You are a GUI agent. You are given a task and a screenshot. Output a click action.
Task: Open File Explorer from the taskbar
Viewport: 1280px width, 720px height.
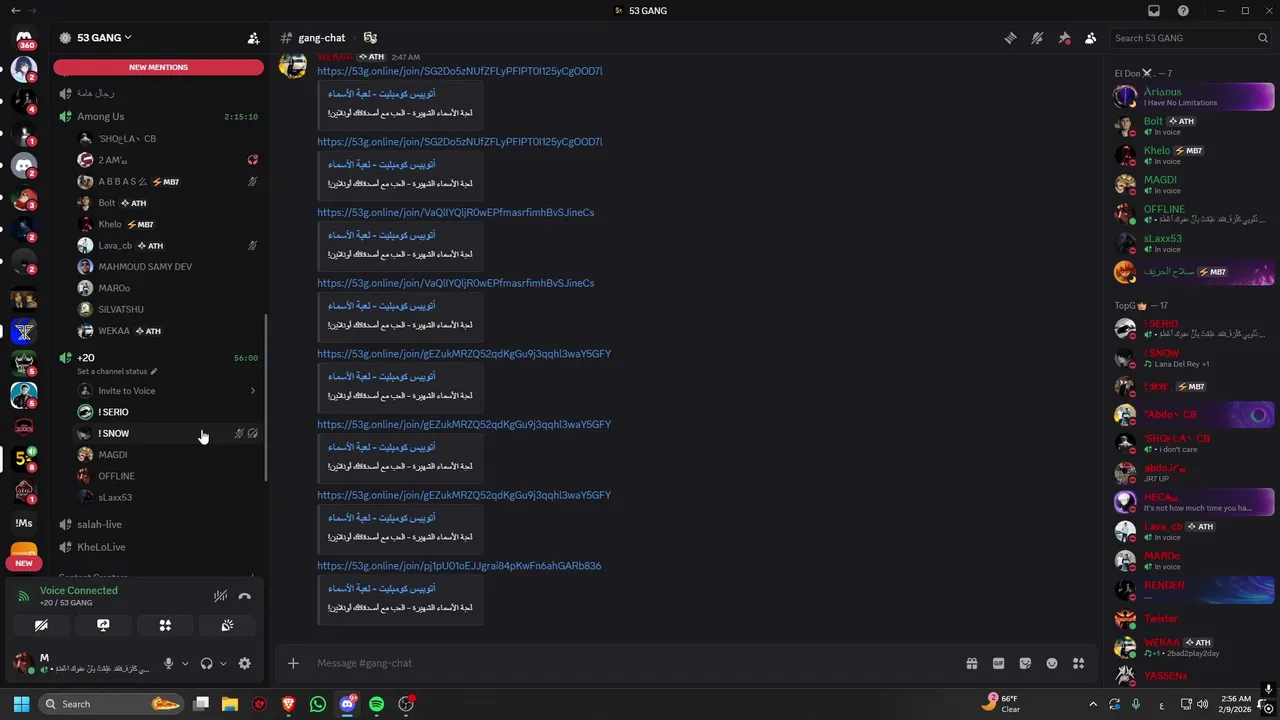tap(230, 704)
